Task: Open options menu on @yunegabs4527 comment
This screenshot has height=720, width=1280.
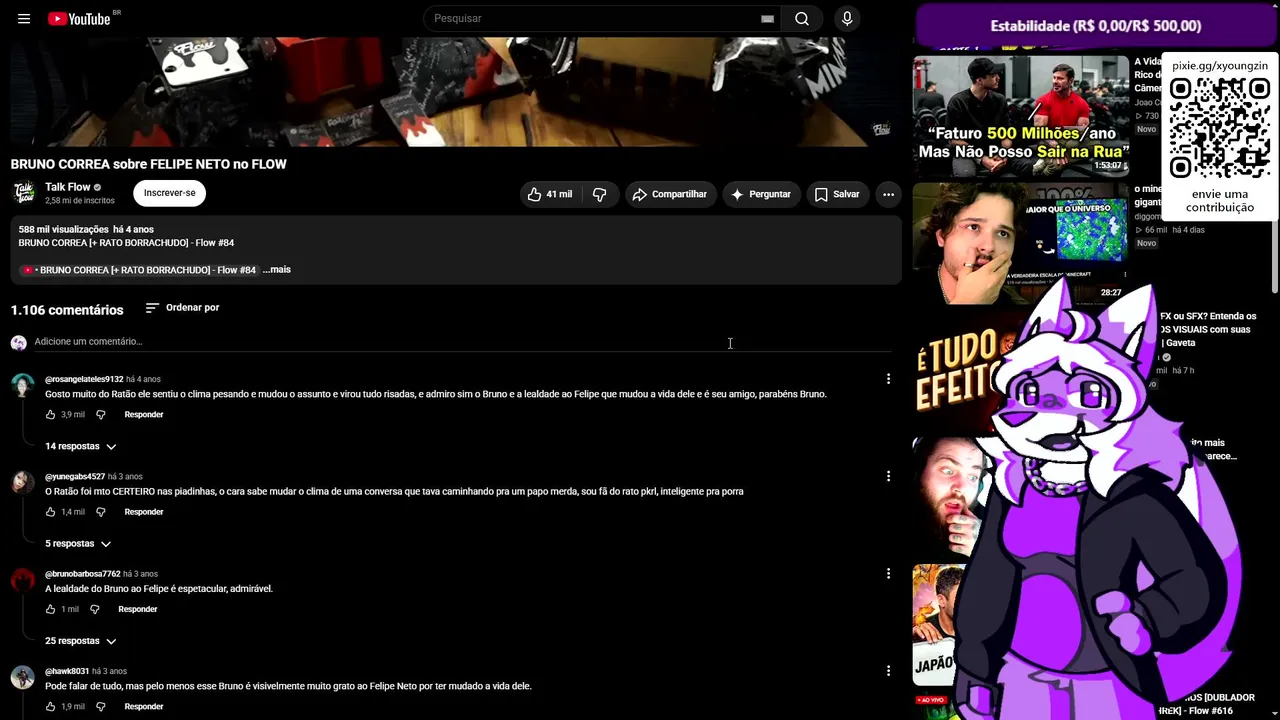Action: pos(888,476)
